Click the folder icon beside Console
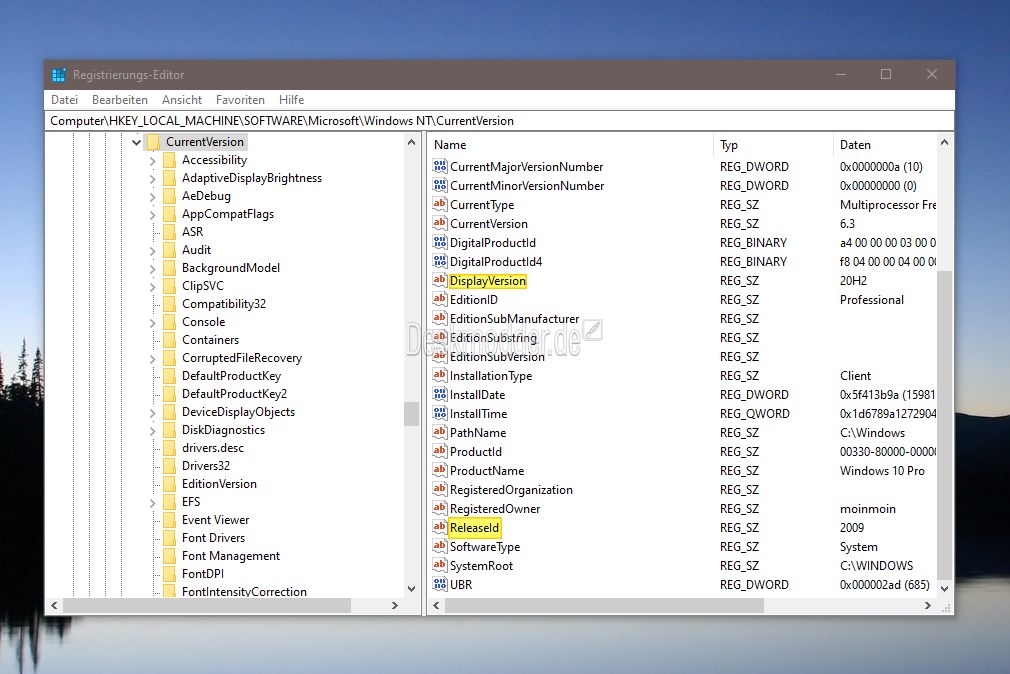Screen dimensions: 1010x674 coord(169,322)
